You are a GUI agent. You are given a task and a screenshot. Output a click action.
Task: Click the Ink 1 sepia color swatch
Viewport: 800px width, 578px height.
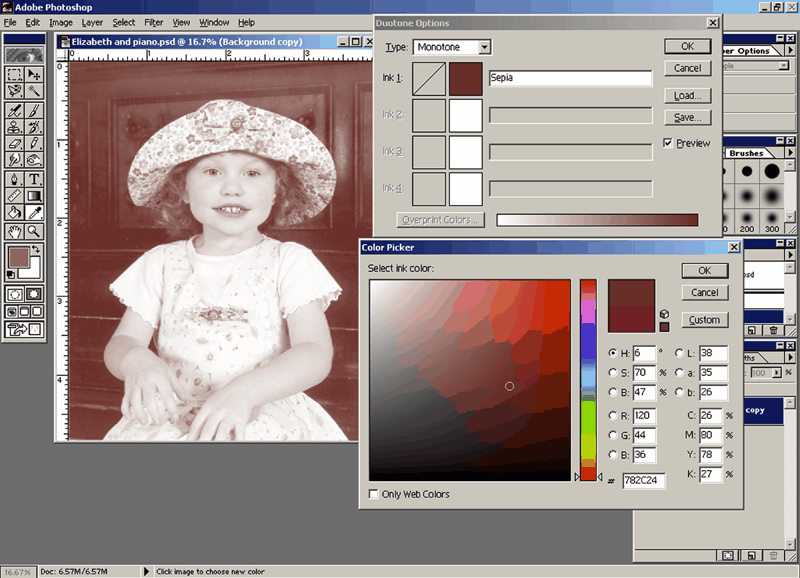[466, 79]
